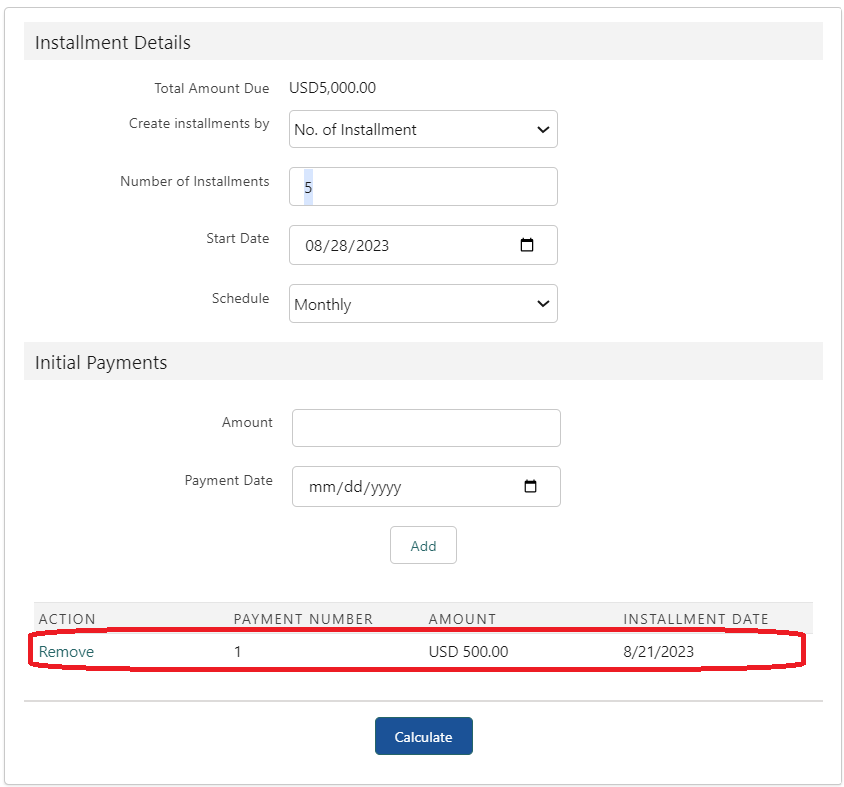Select the USD 500.00 amount cell
This screenshot has height=787, width=844.
(x=468, y=652)
